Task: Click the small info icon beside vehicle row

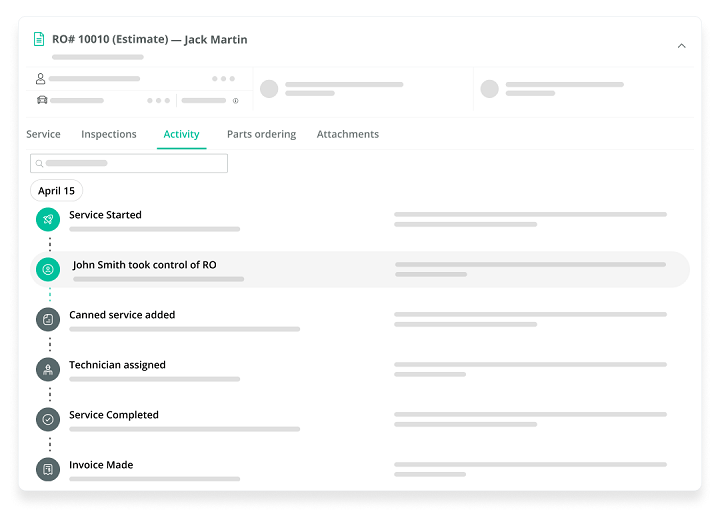Action: (x=236, y=101)
